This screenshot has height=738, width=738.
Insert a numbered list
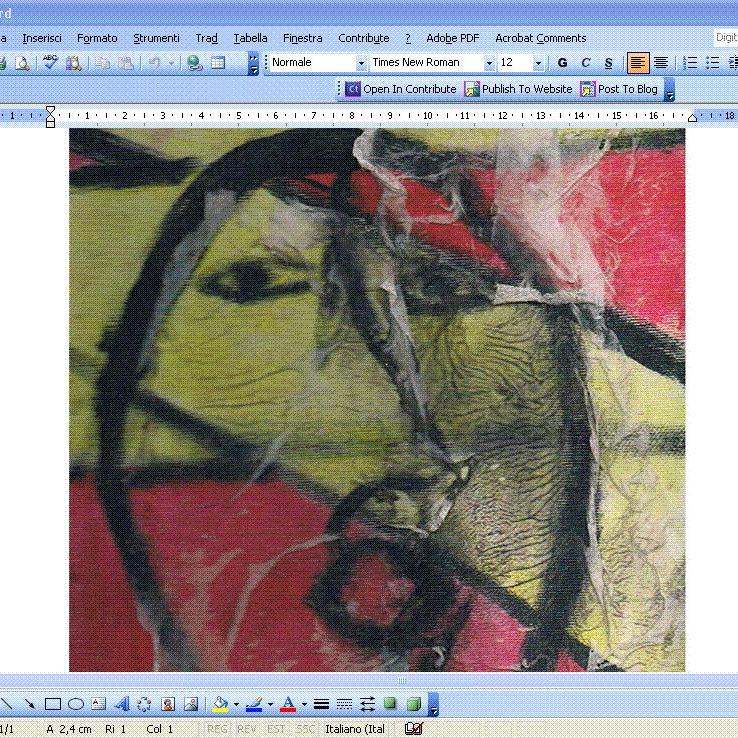690,63
